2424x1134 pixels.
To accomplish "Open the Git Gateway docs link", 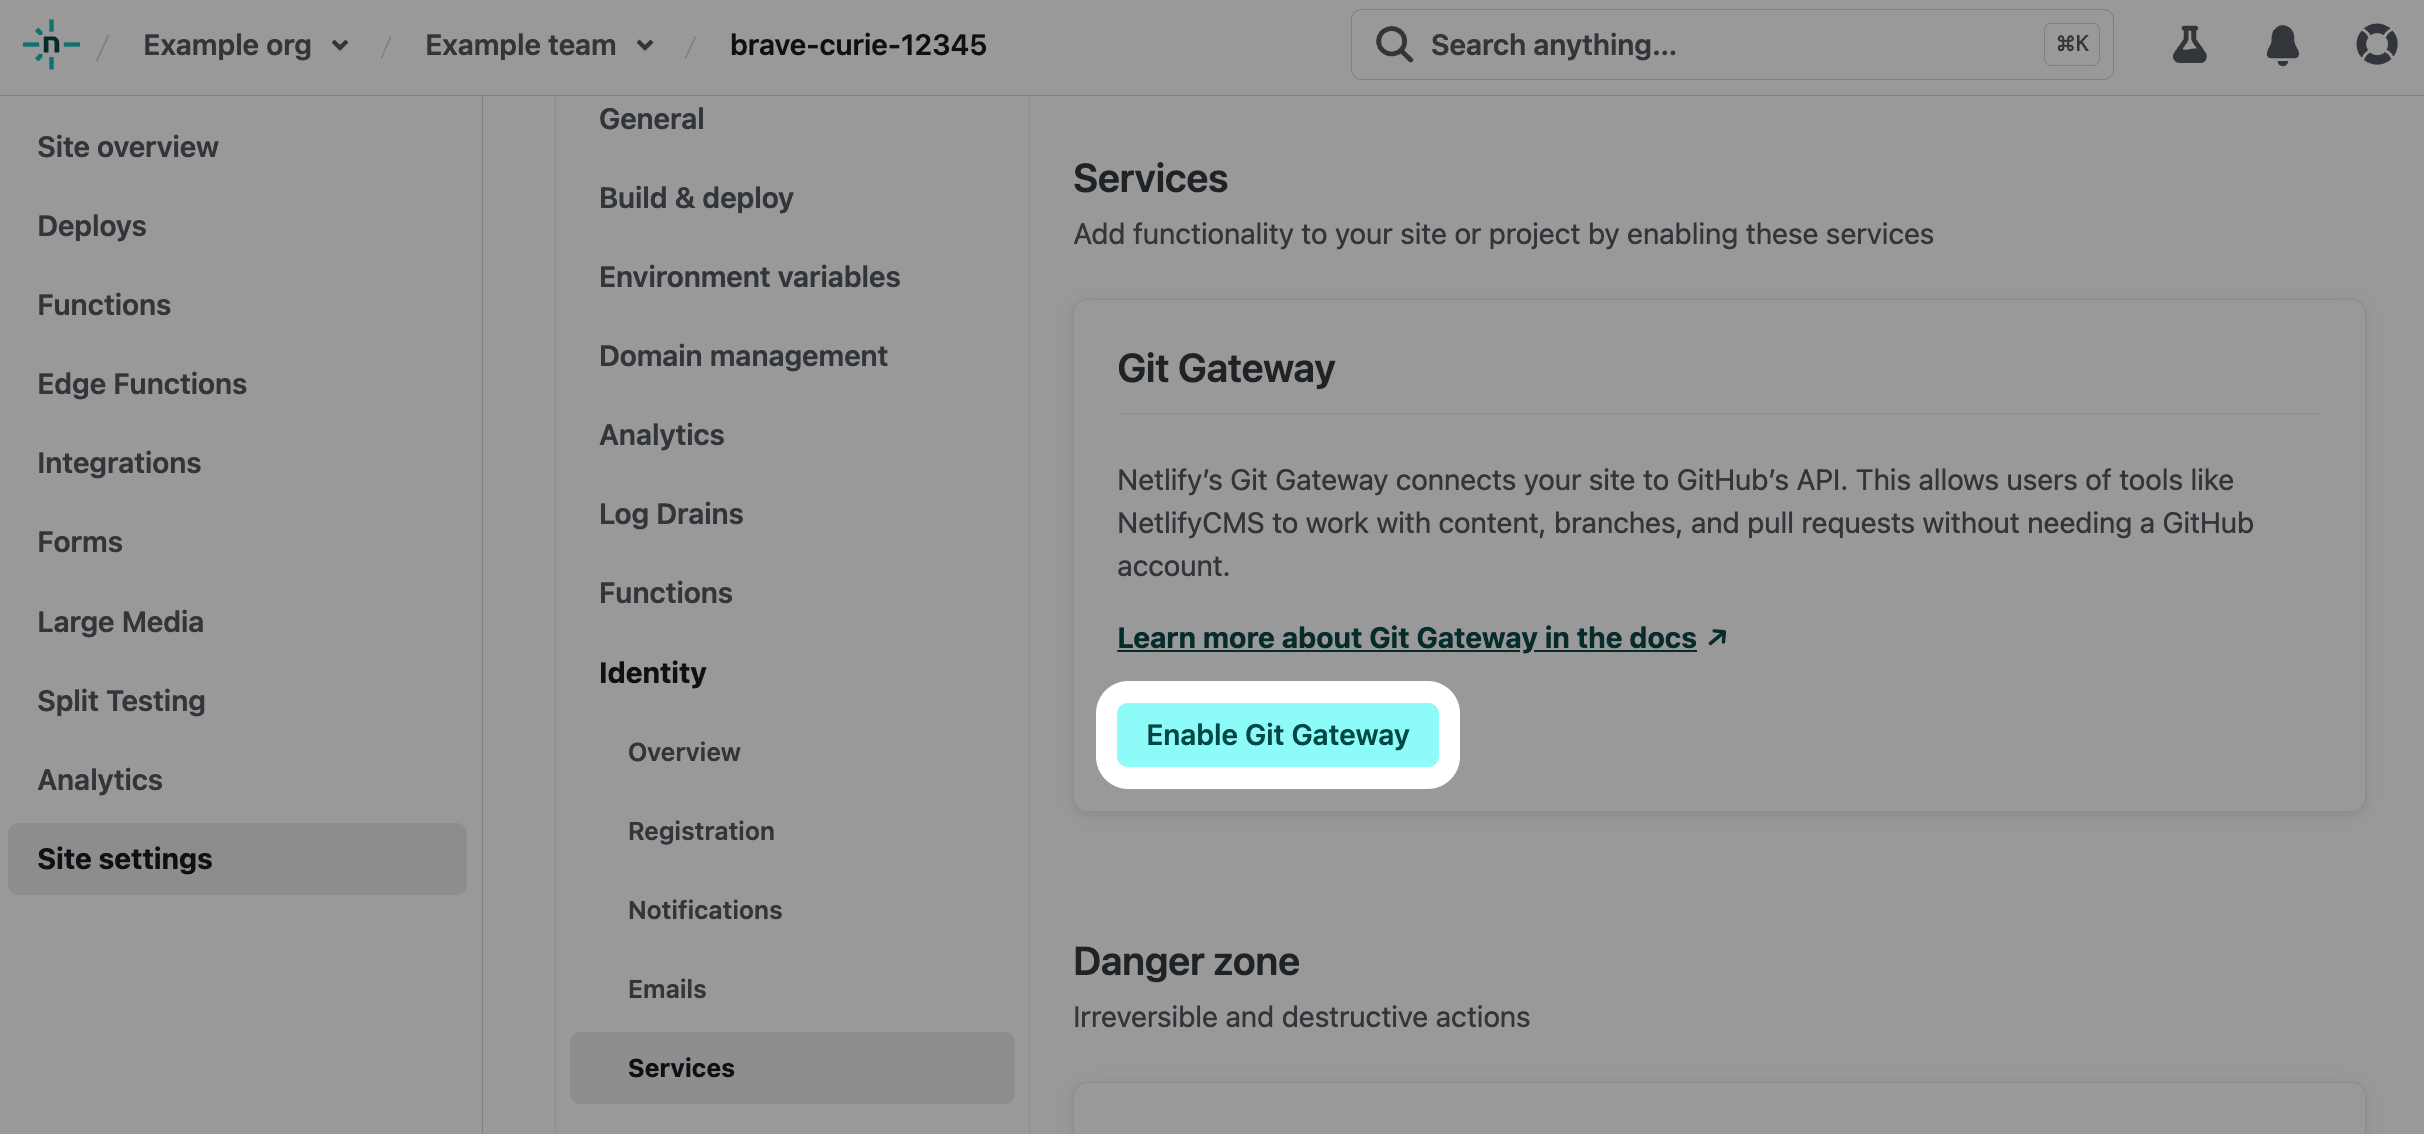I will (1406, 638).
